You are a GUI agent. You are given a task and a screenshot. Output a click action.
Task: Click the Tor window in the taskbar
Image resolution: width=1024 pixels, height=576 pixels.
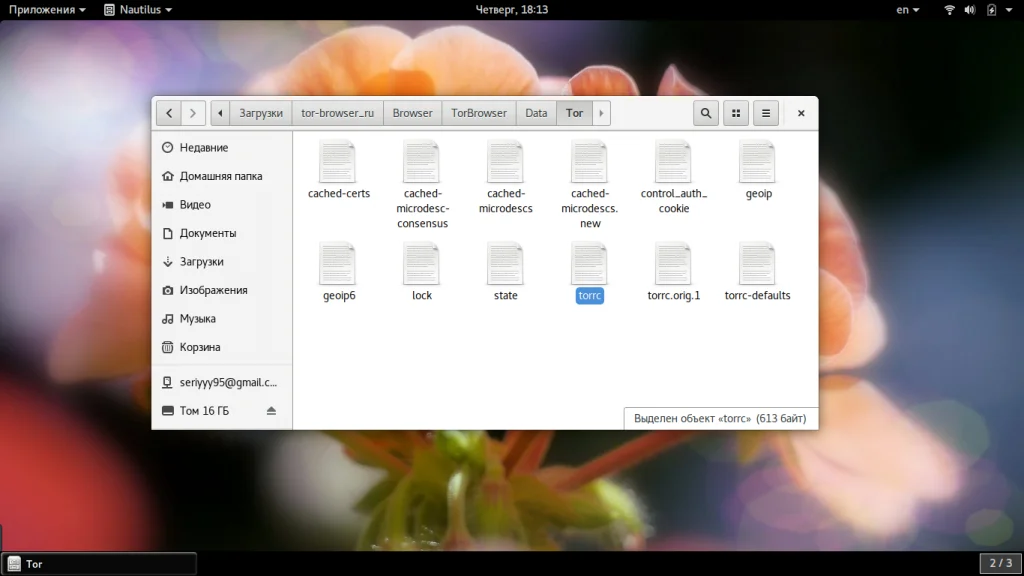99,564
